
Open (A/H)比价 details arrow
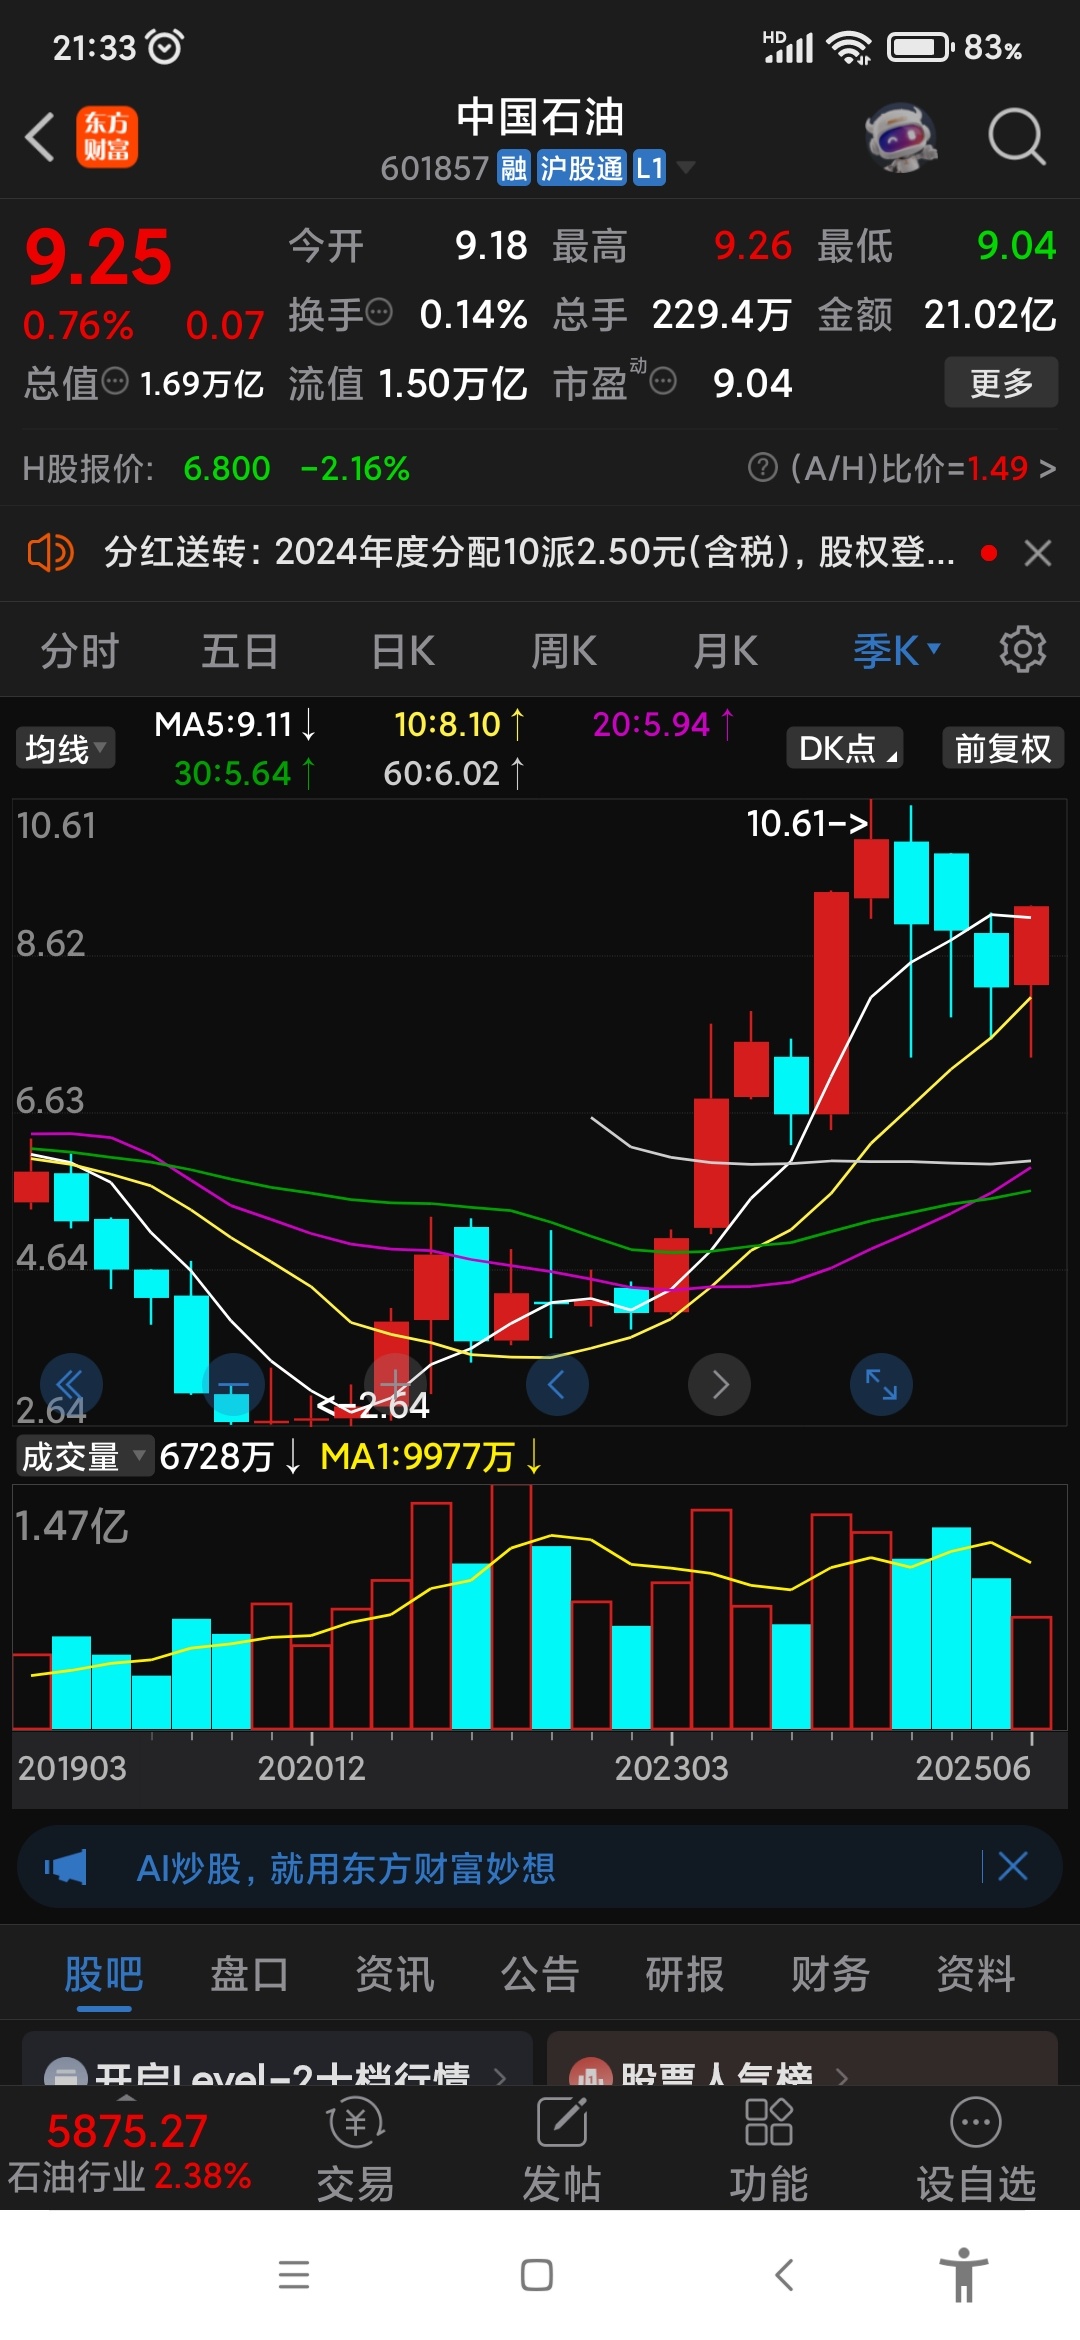tap(1047, 468)
